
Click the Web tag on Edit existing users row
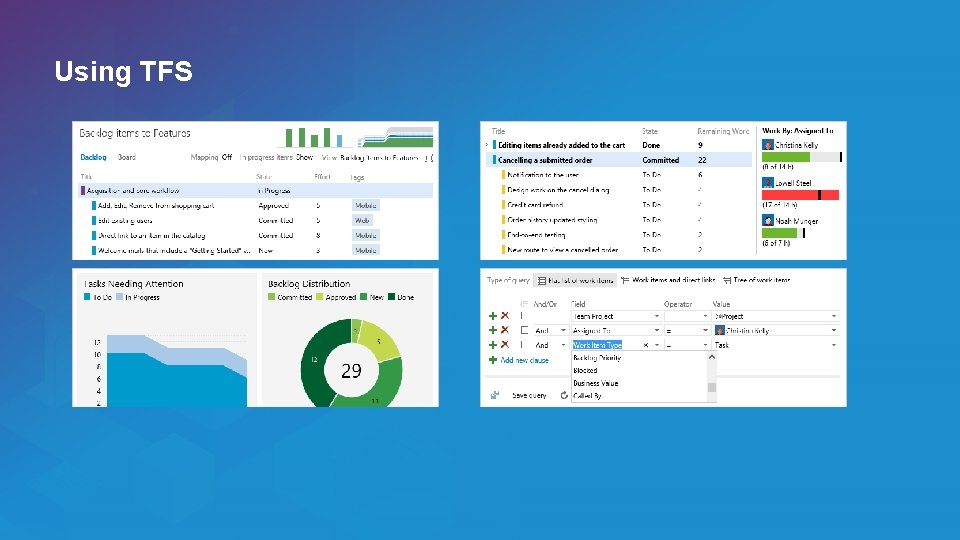click(x=362, y=220)
